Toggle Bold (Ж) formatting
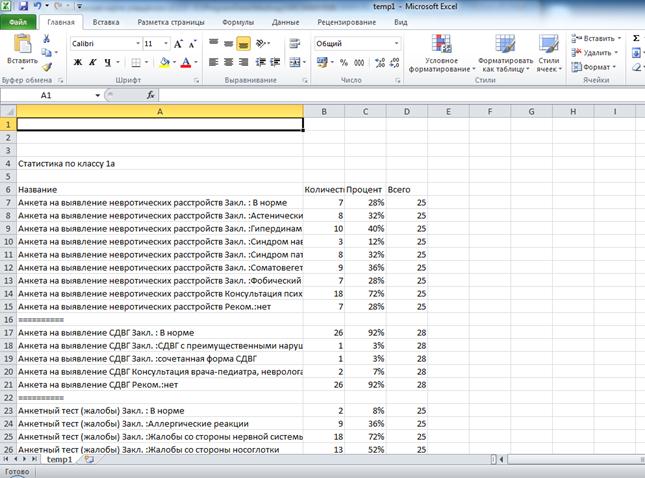645x478 pixels. [78, 62]
